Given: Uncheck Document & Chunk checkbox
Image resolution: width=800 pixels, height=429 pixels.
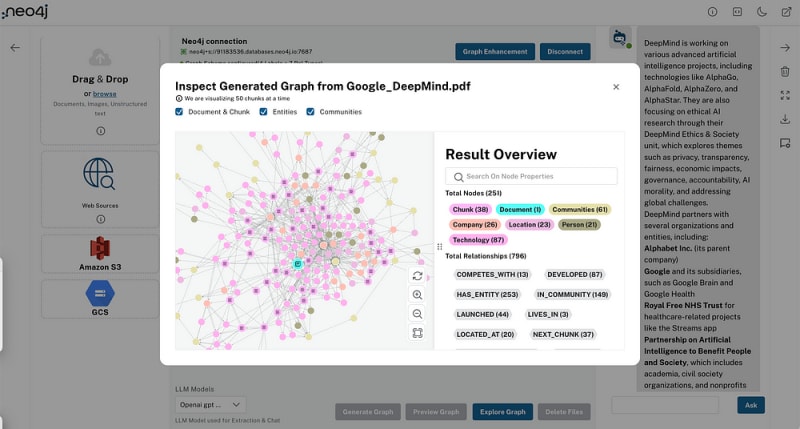Looking at the screenshot, I should pyautogui.click(x=179, y=112).
